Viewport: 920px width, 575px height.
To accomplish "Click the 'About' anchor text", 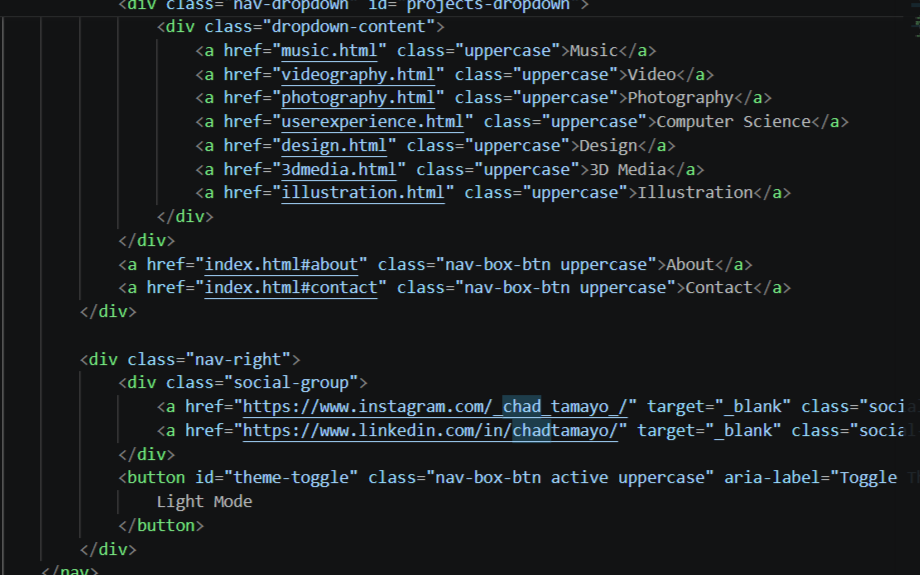I will 690,265.
